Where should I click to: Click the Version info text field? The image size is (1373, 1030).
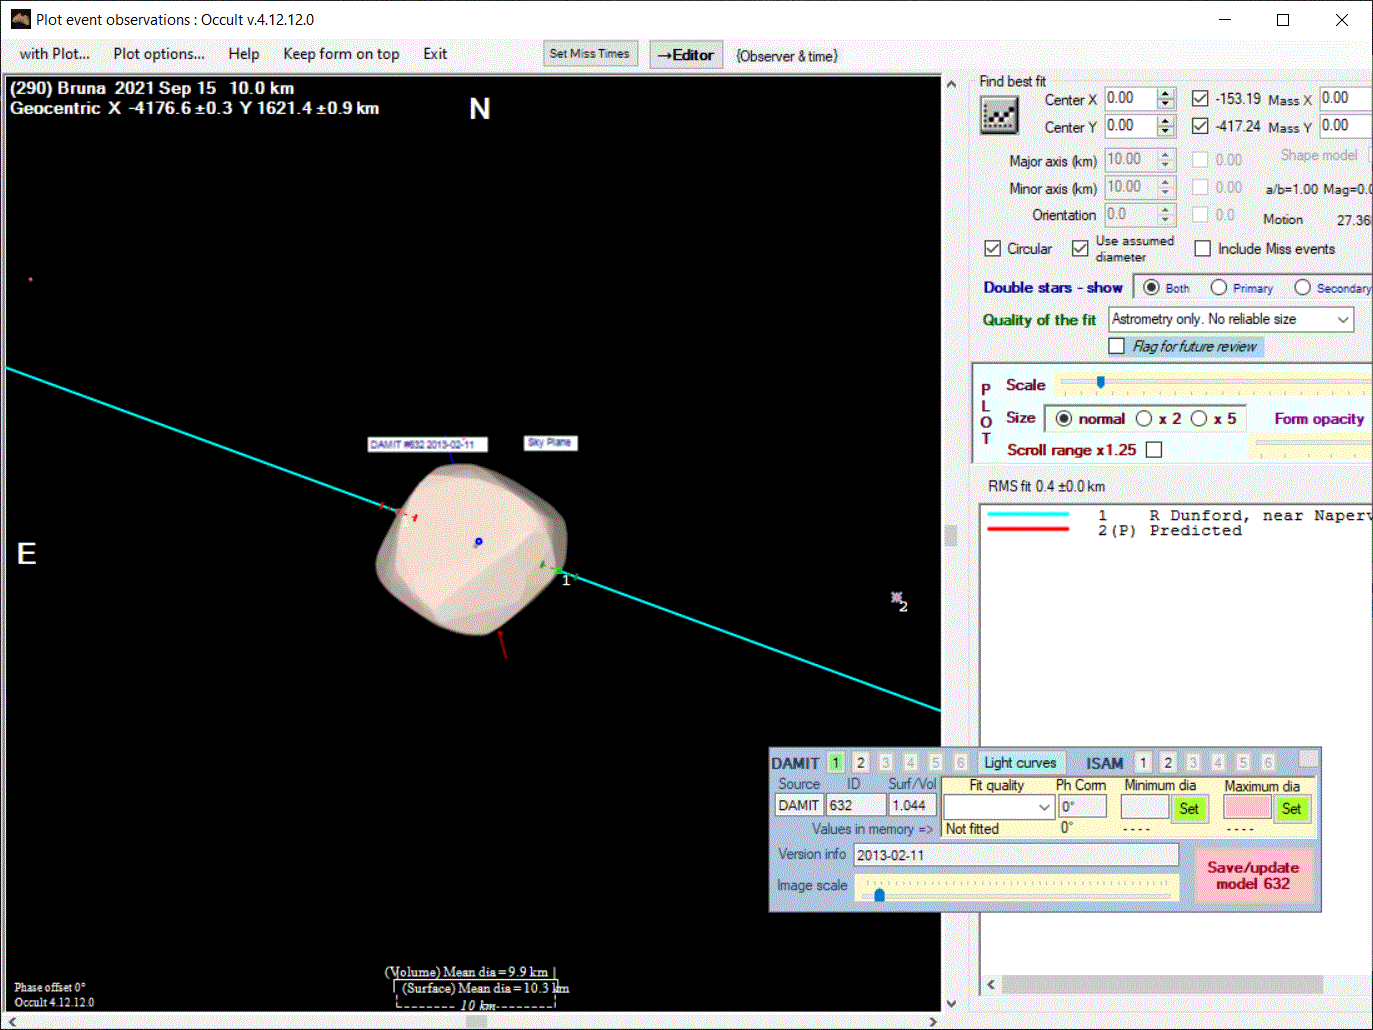(x=1016, y=855)
